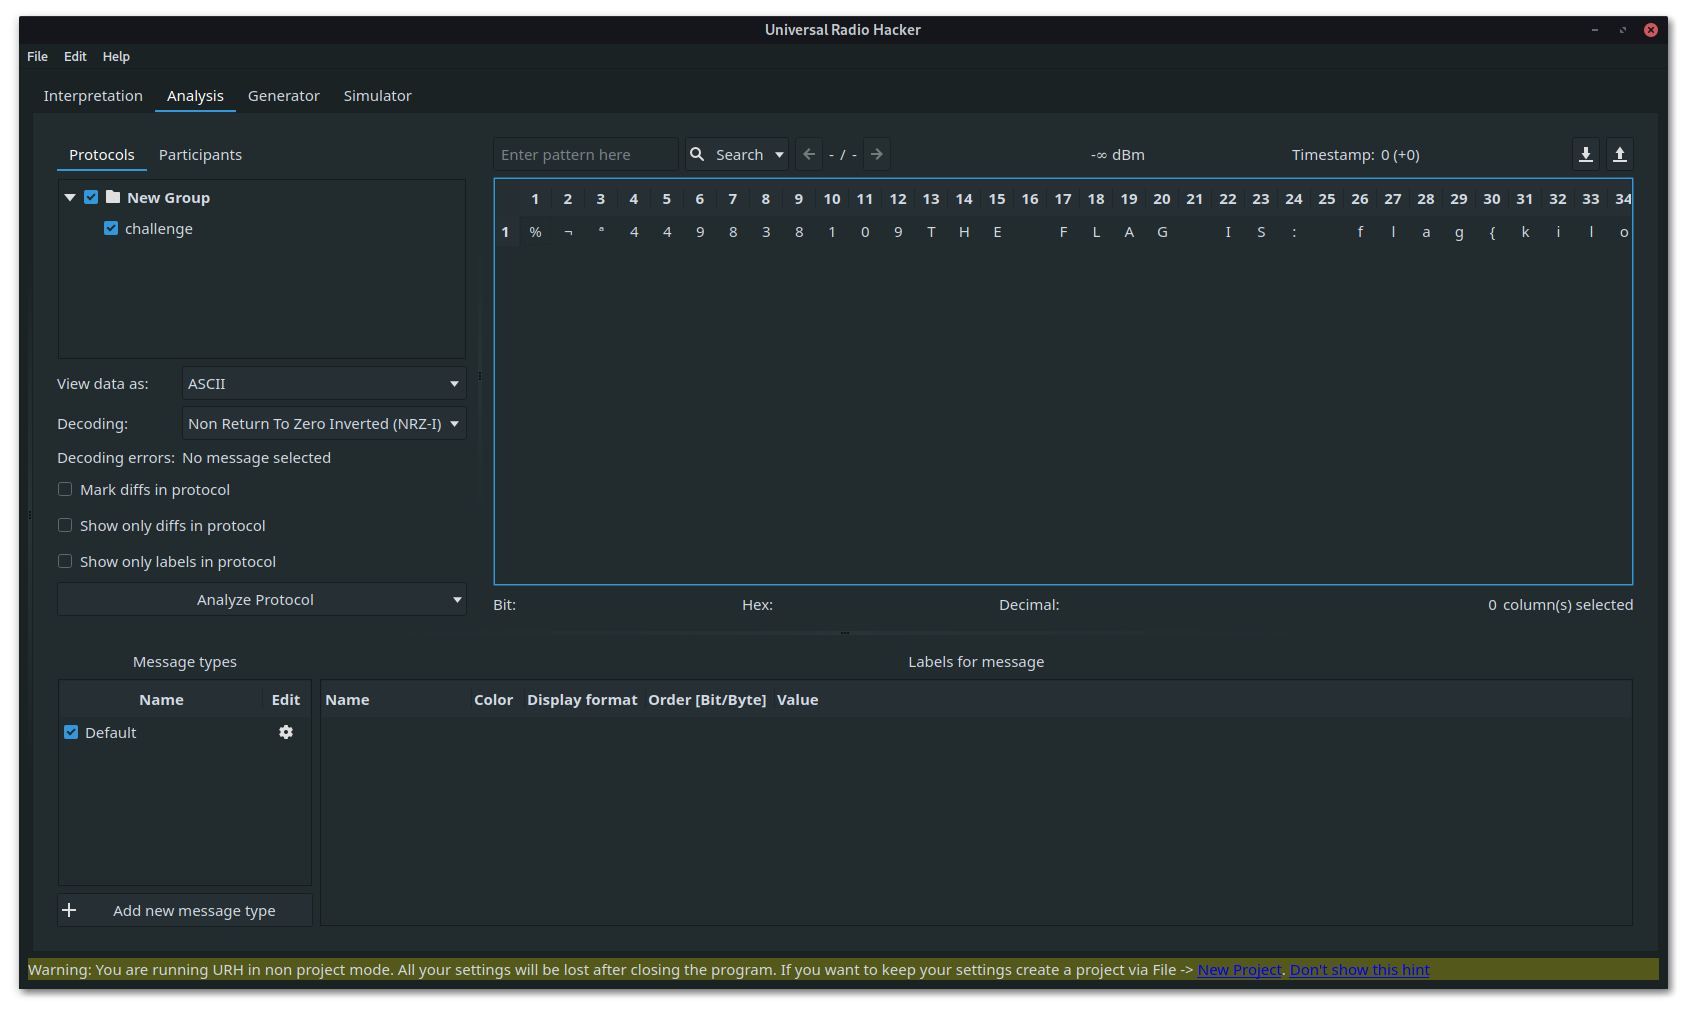Open Default message type settings gear

coord(286,732)
